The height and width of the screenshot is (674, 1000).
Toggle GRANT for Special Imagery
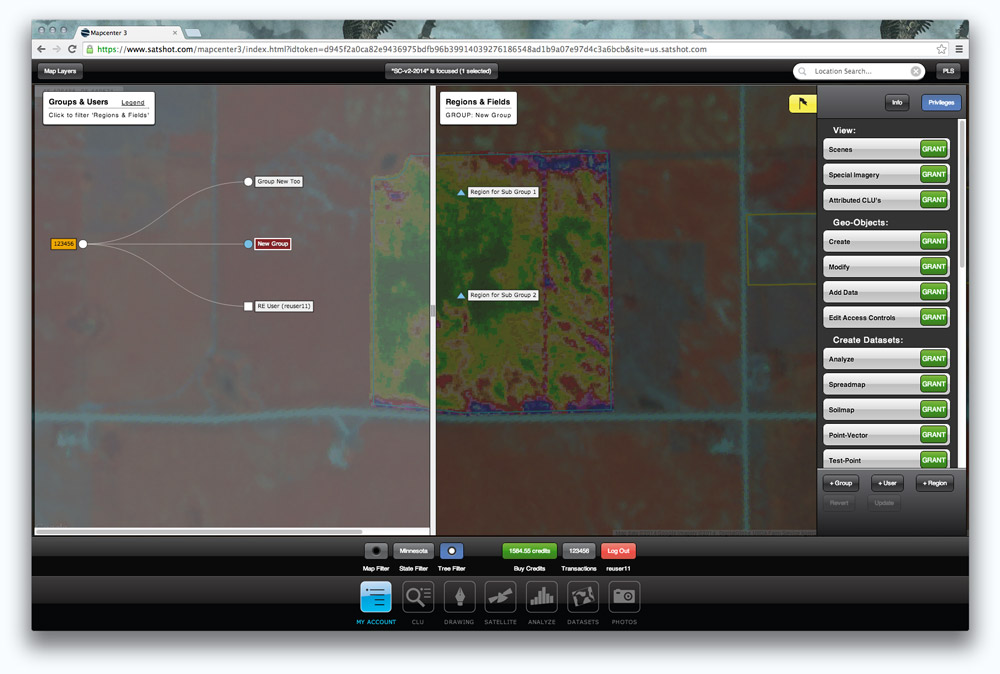point(934,174)
